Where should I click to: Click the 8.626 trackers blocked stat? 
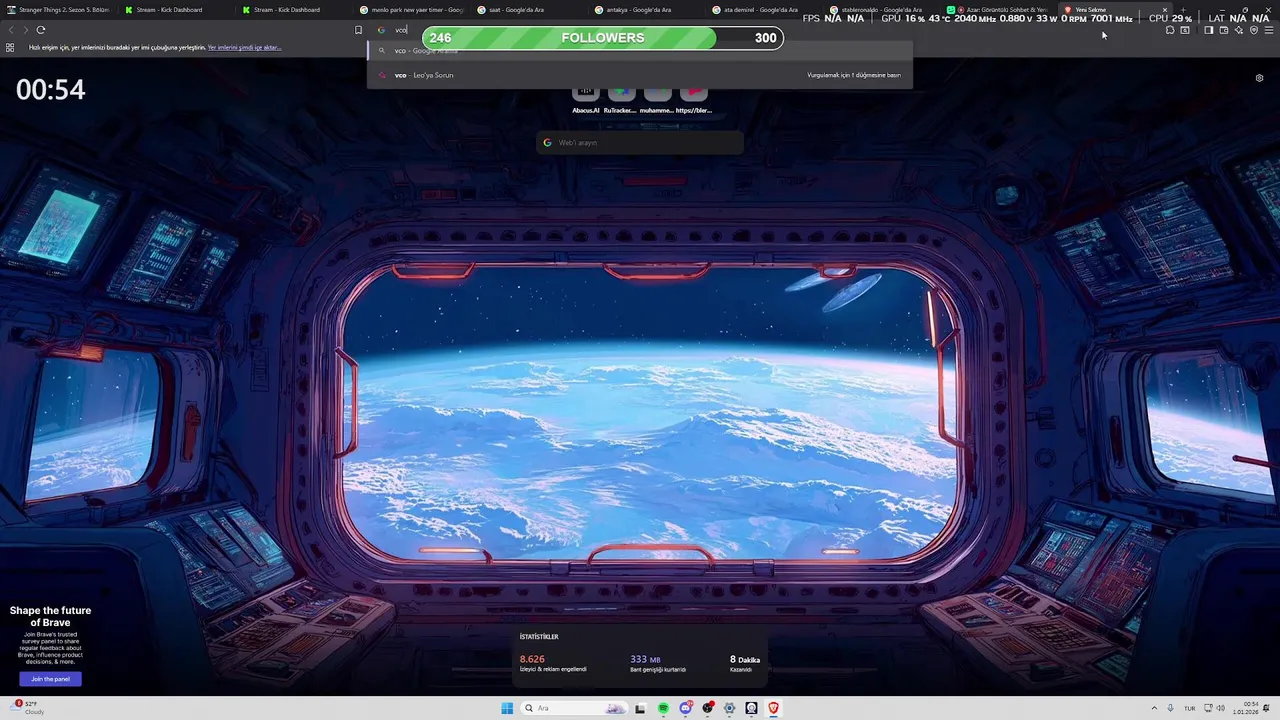coord(553,663)
